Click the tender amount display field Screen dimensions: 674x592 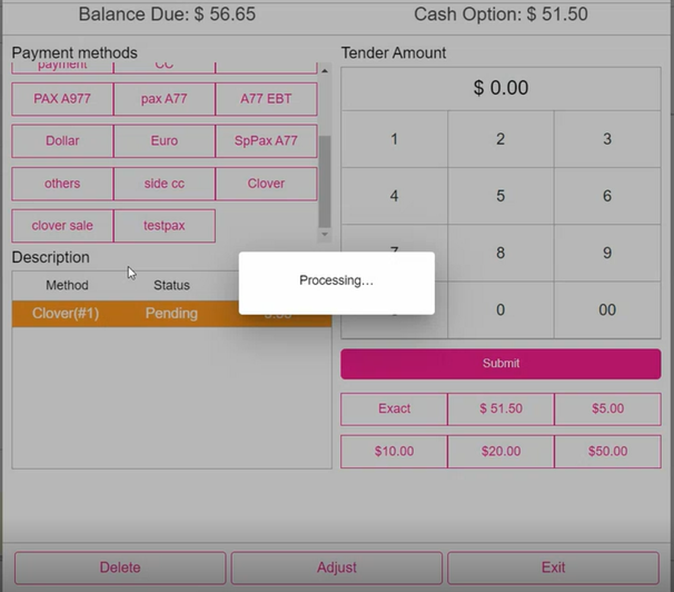pyautogui.click(x=500, y=88)
